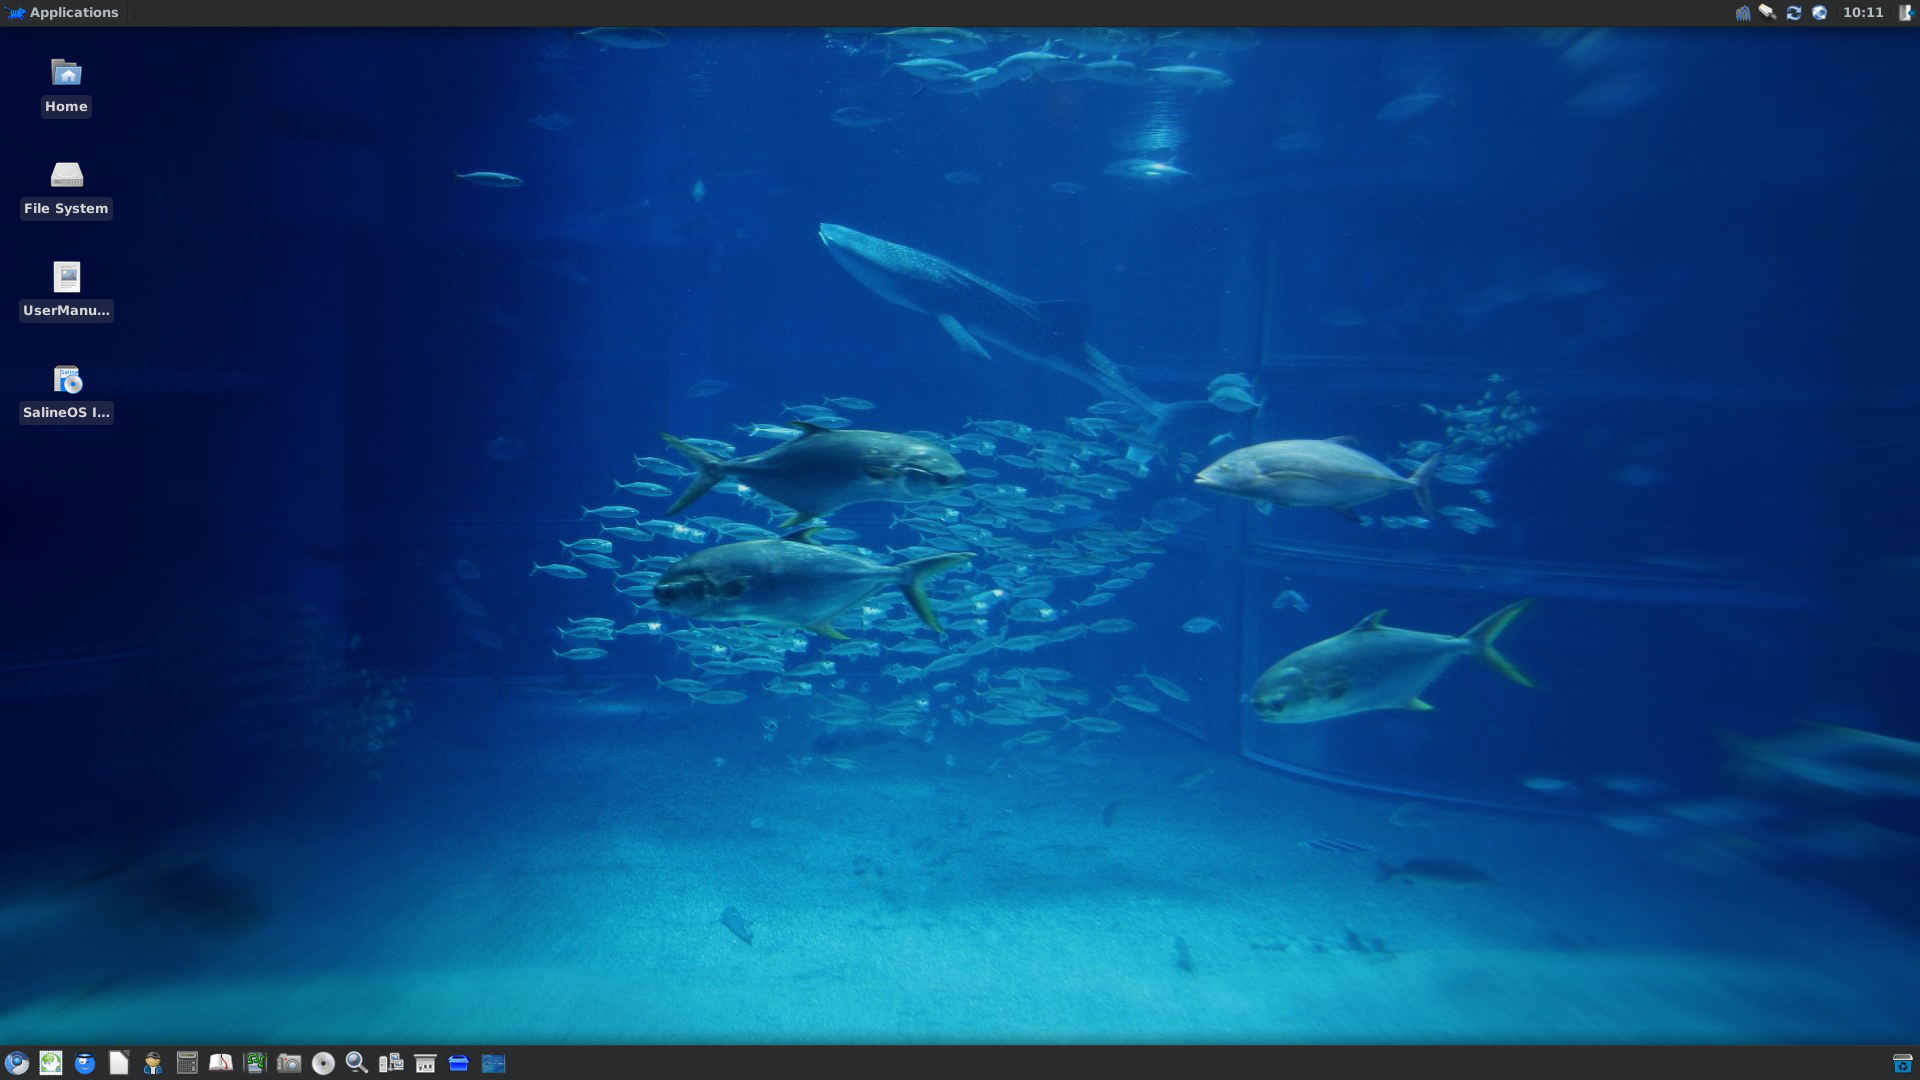Launch Chromium browser from bottom panel
1920x1080 pixels.
16,1063
